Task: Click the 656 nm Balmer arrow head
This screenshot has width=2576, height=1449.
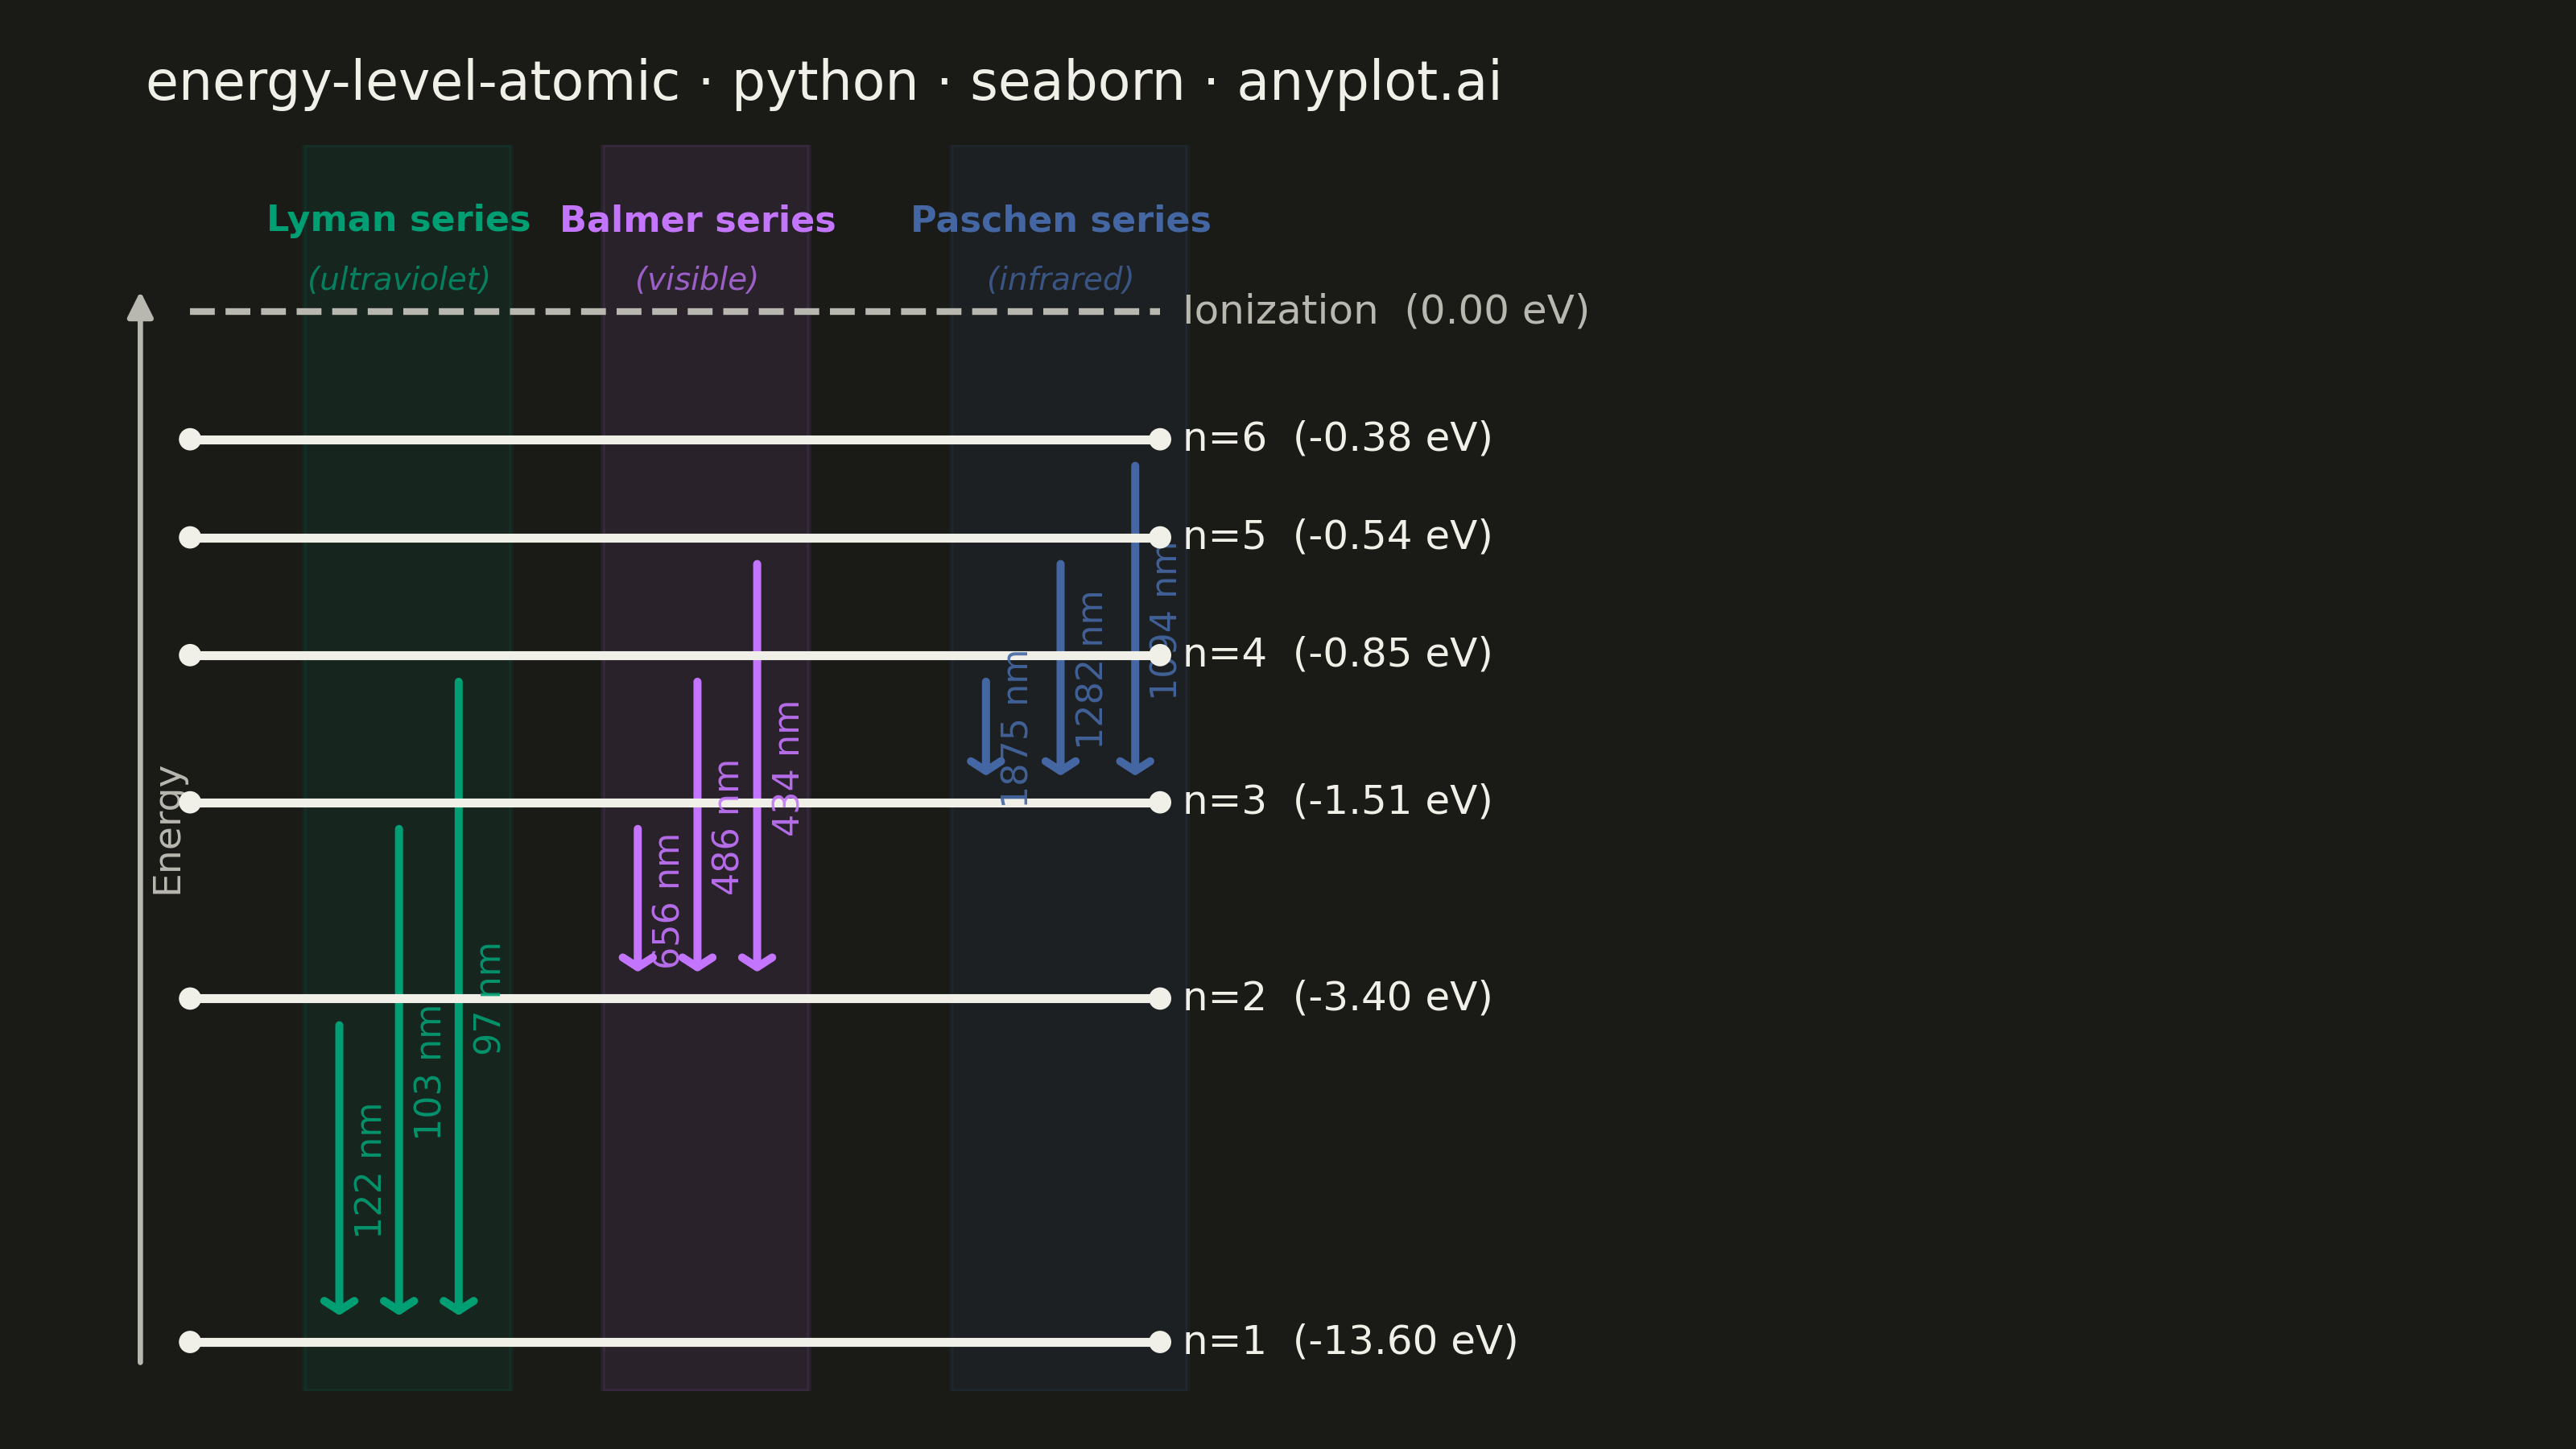Action: point(637,961)
